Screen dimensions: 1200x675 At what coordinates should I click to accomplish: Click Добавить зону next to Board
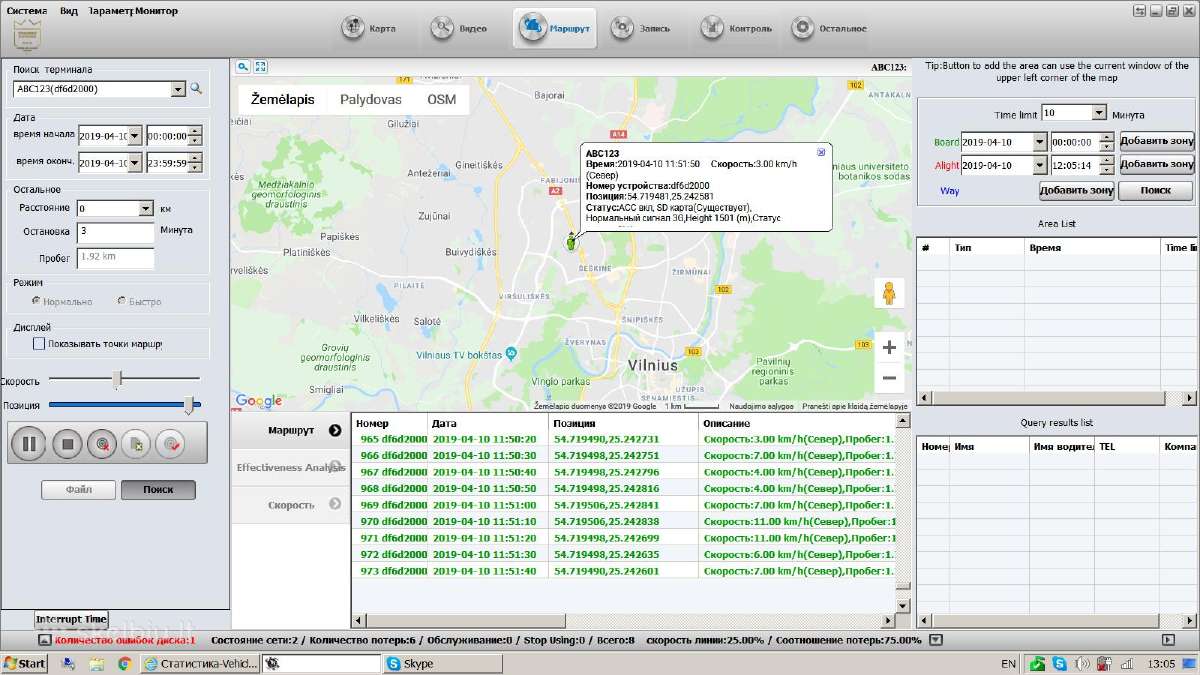pos(1157,142)
